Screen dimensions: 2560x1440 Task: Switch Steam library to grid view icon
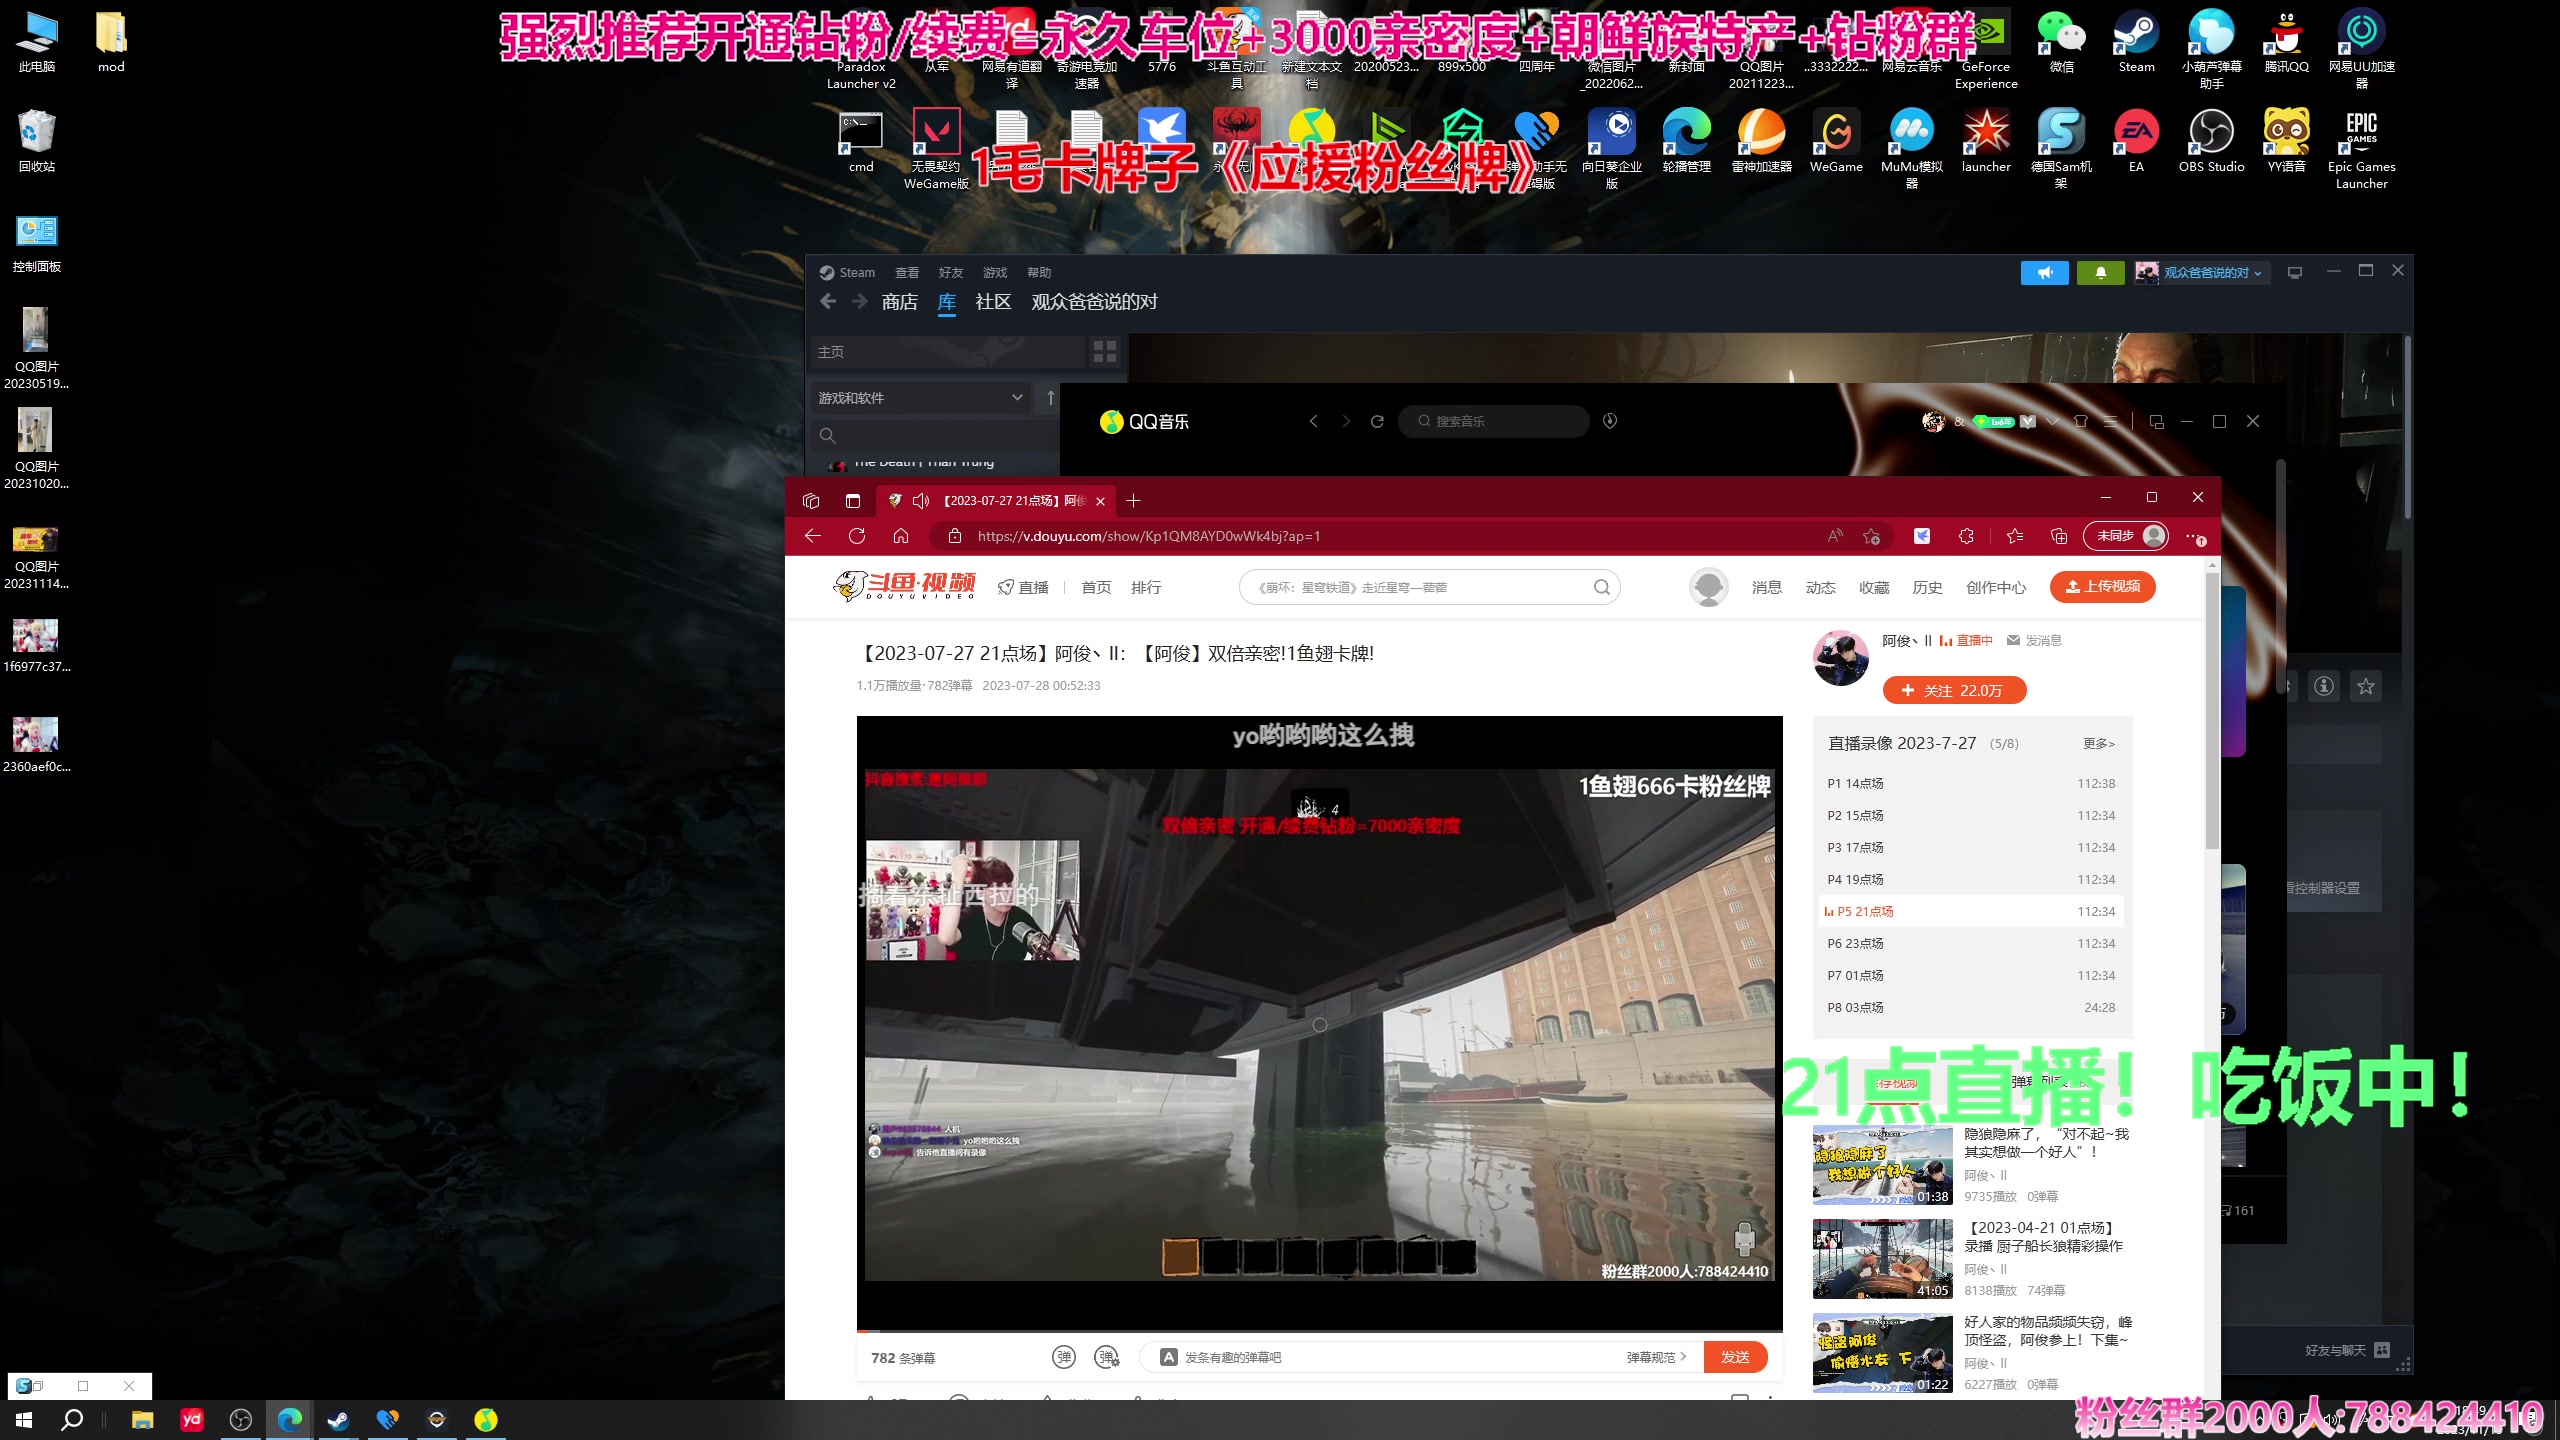coord(1104,352)
